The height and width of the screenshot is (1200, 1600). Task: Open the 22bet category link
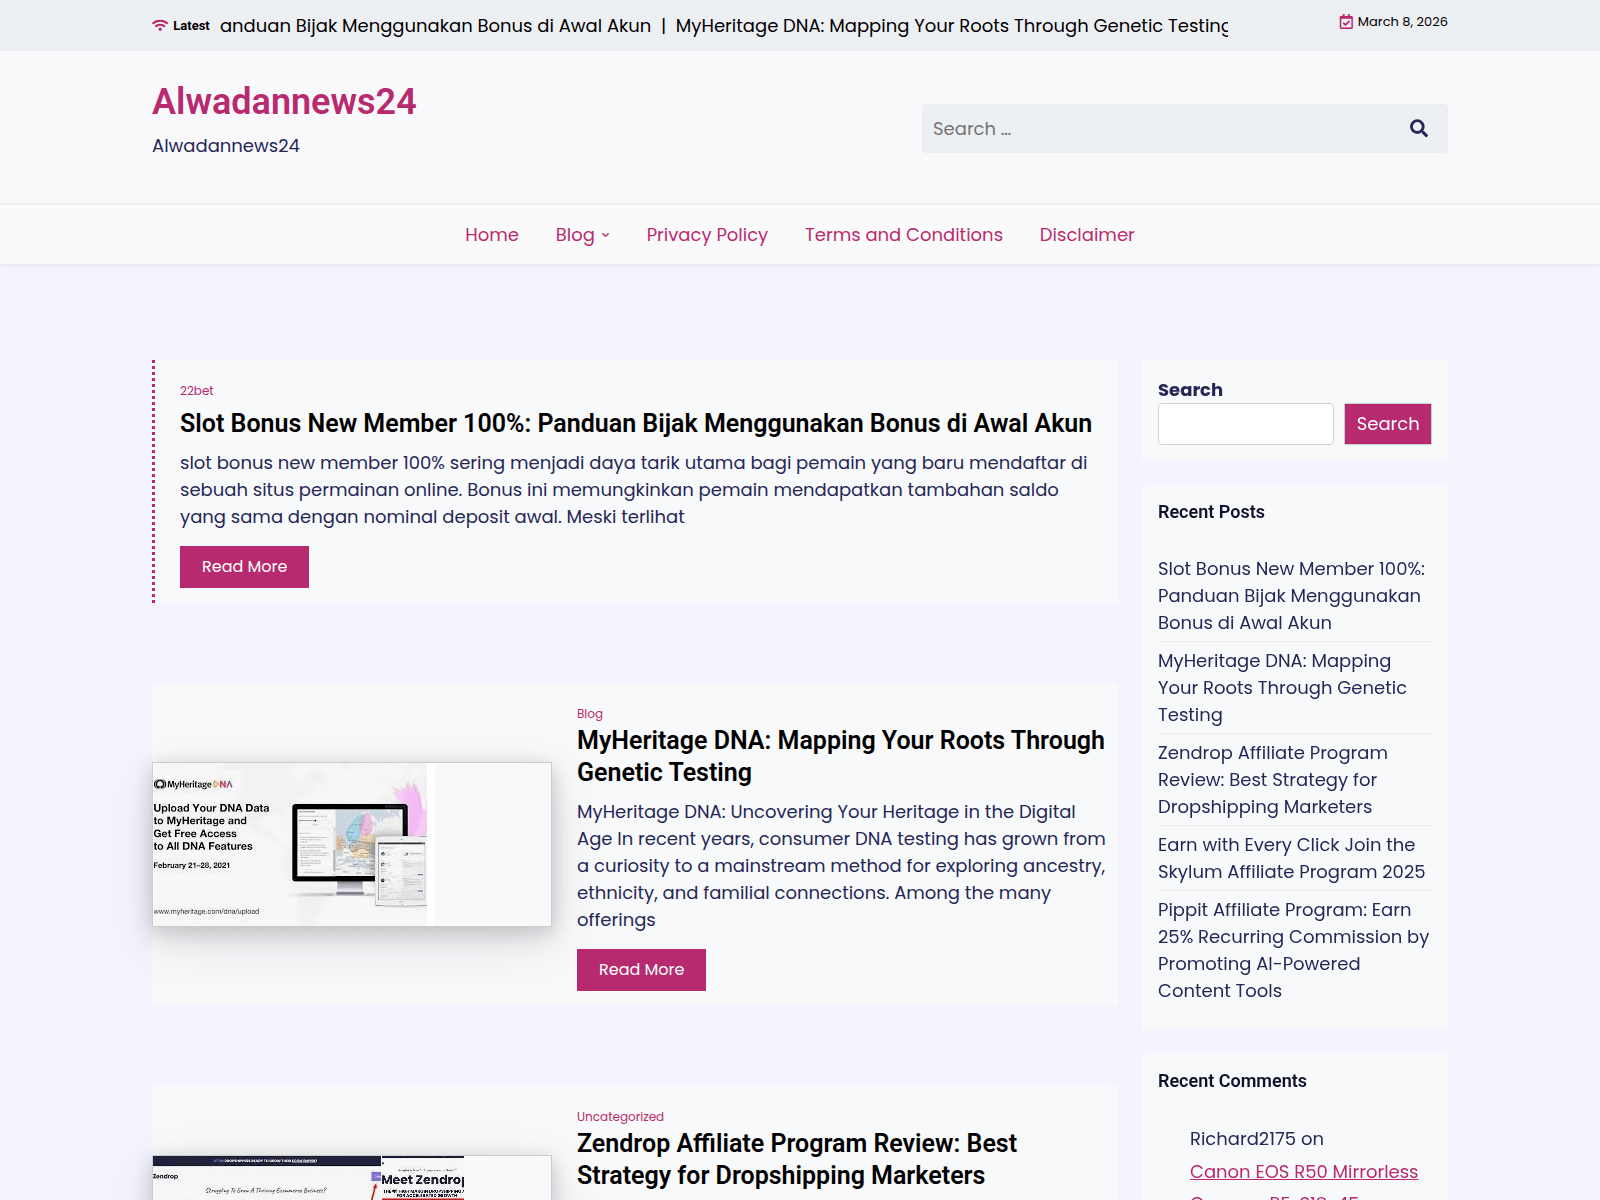coord(196,391)
